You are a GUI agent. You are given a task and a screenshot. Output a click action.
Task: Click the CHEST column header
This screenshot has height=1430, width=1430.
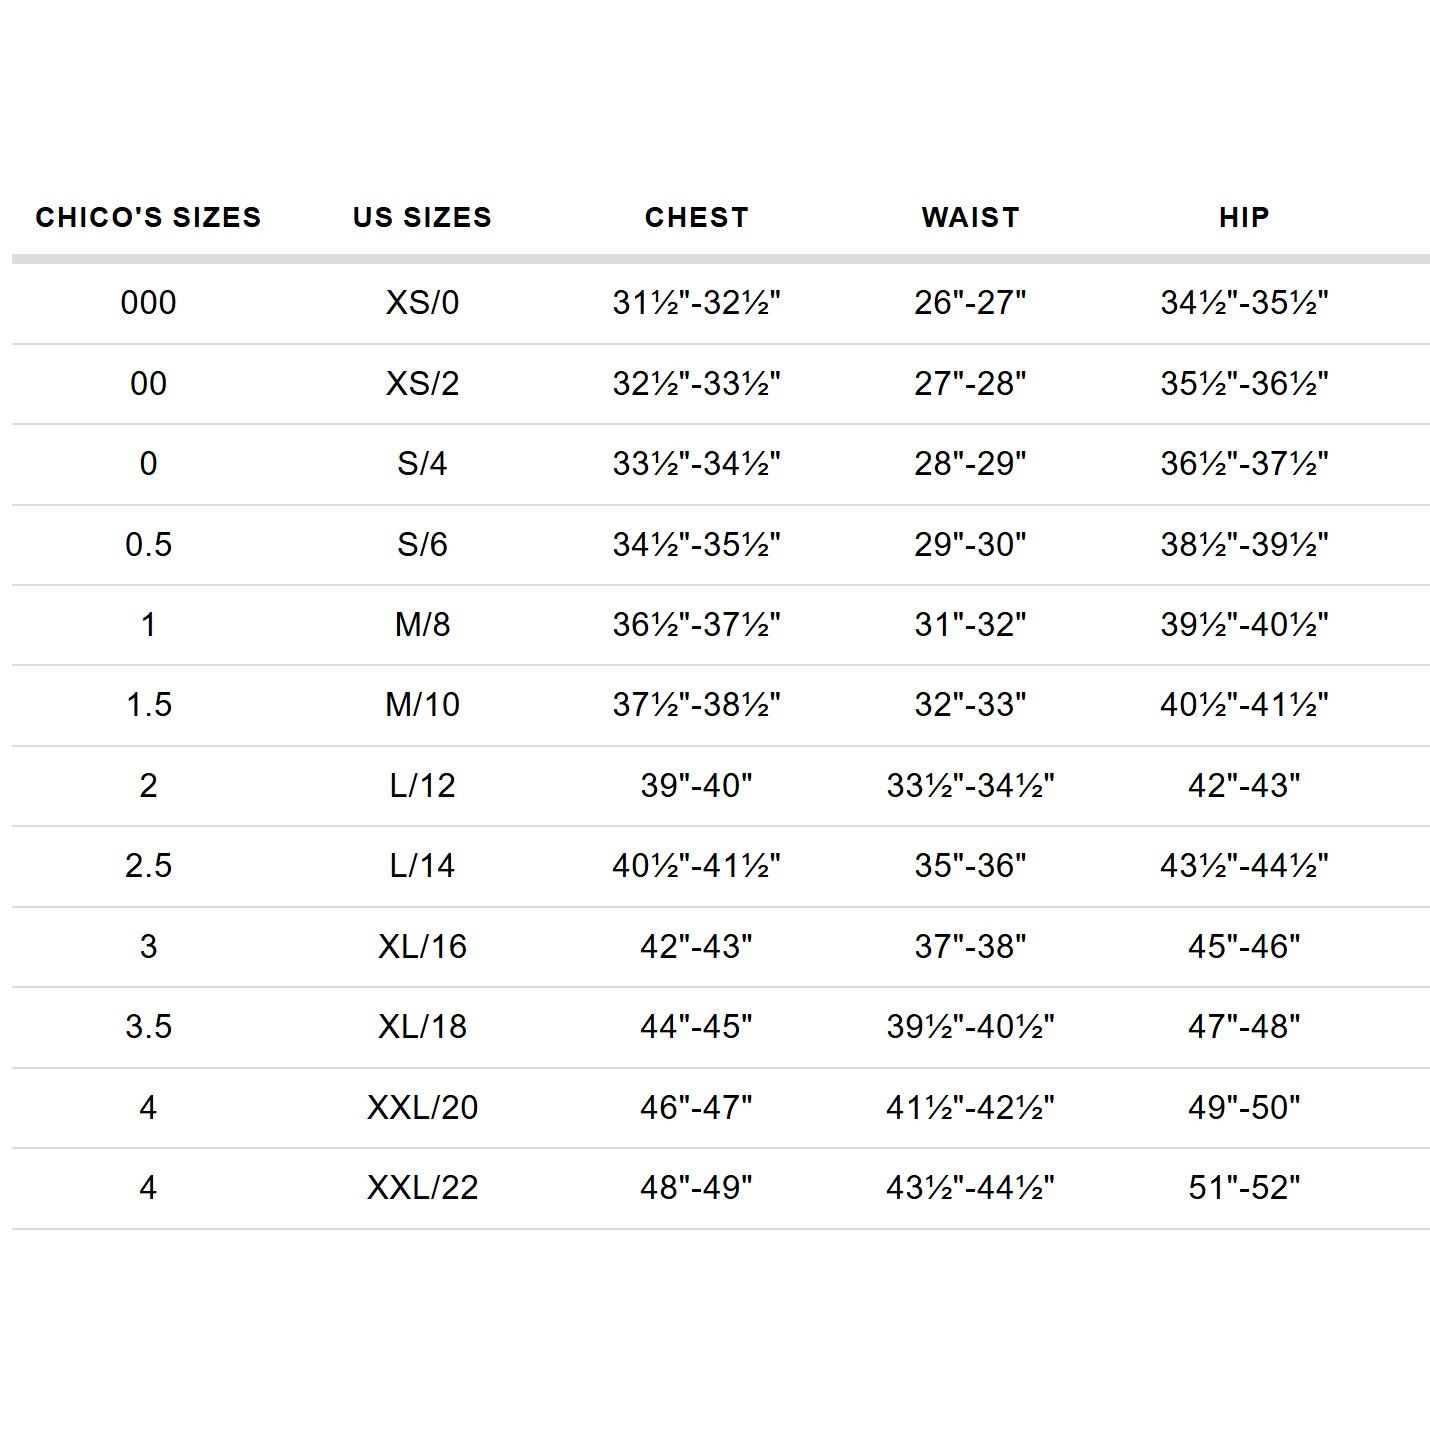[x=696, y=217]
